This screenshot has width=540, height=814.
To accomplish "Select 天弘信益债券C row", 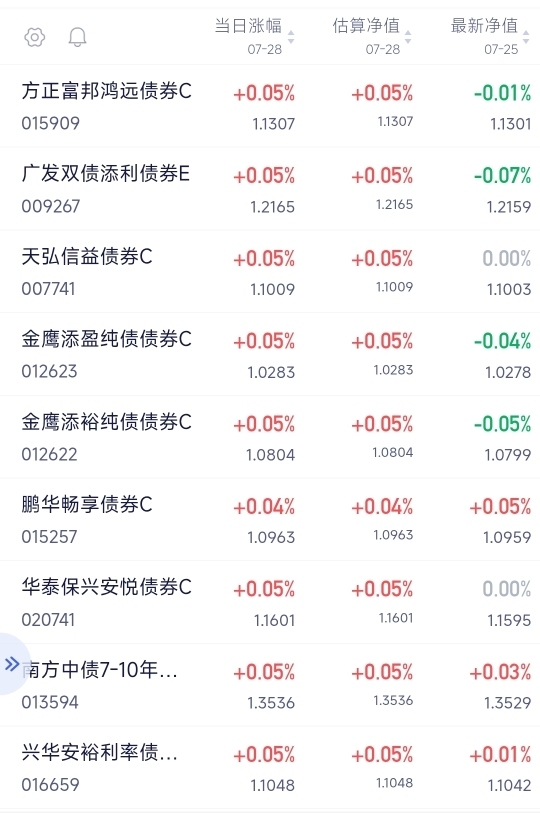I will point(270,272).
